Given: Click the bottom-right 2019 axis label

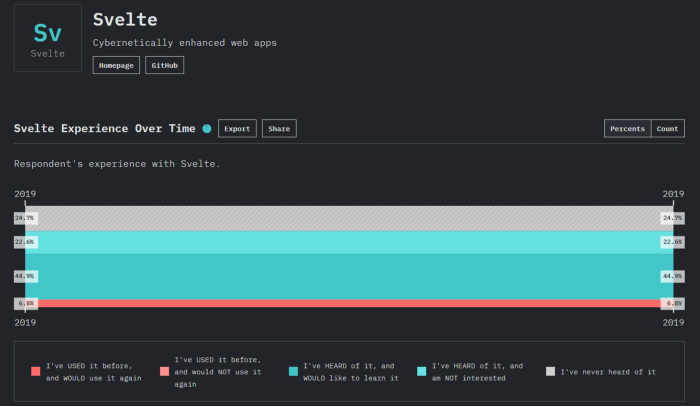Looking at the screenshot, I should click(673, 322).
